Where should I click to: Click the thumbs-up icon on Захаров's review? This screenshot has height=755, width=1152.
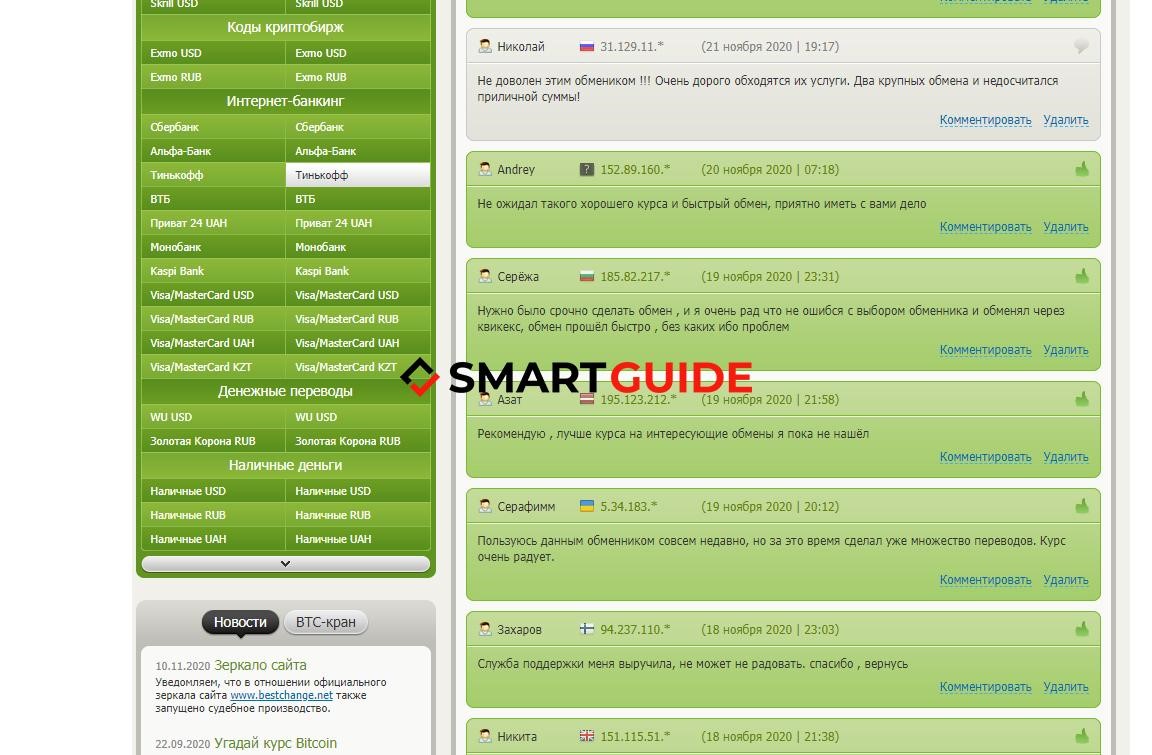coord(1081,629)
